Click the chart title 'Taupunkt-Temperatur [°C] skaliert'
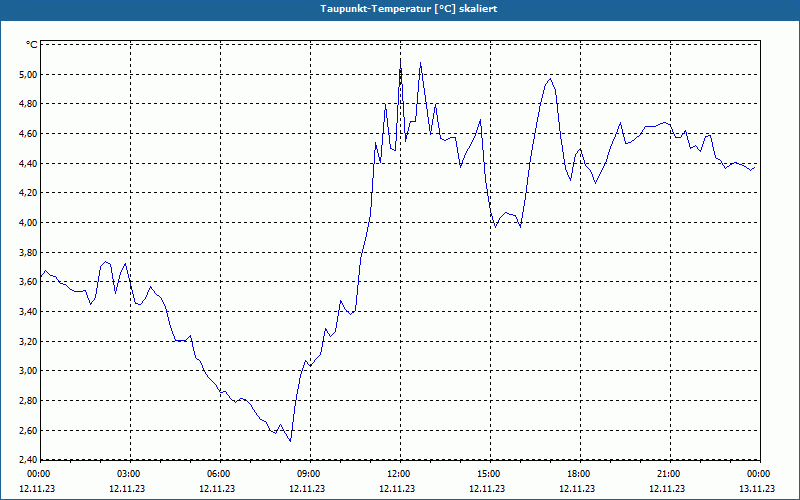 click(409, 9)
